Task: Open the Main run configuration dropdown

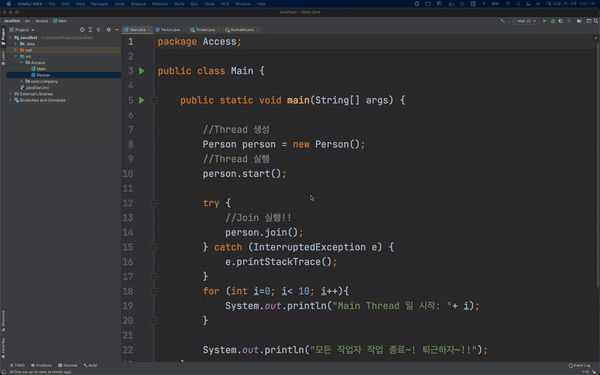Action: pos(524,21)
